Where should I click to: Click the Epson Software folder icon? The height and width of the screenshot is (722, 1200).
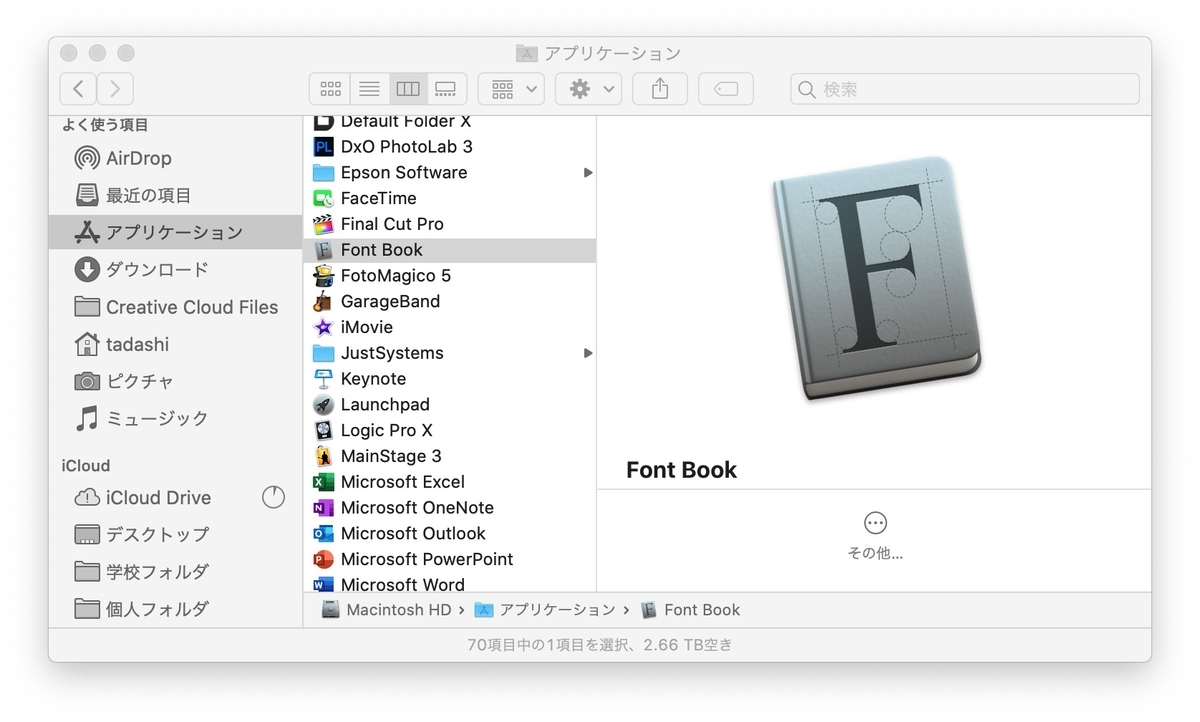tap(323, 172)
